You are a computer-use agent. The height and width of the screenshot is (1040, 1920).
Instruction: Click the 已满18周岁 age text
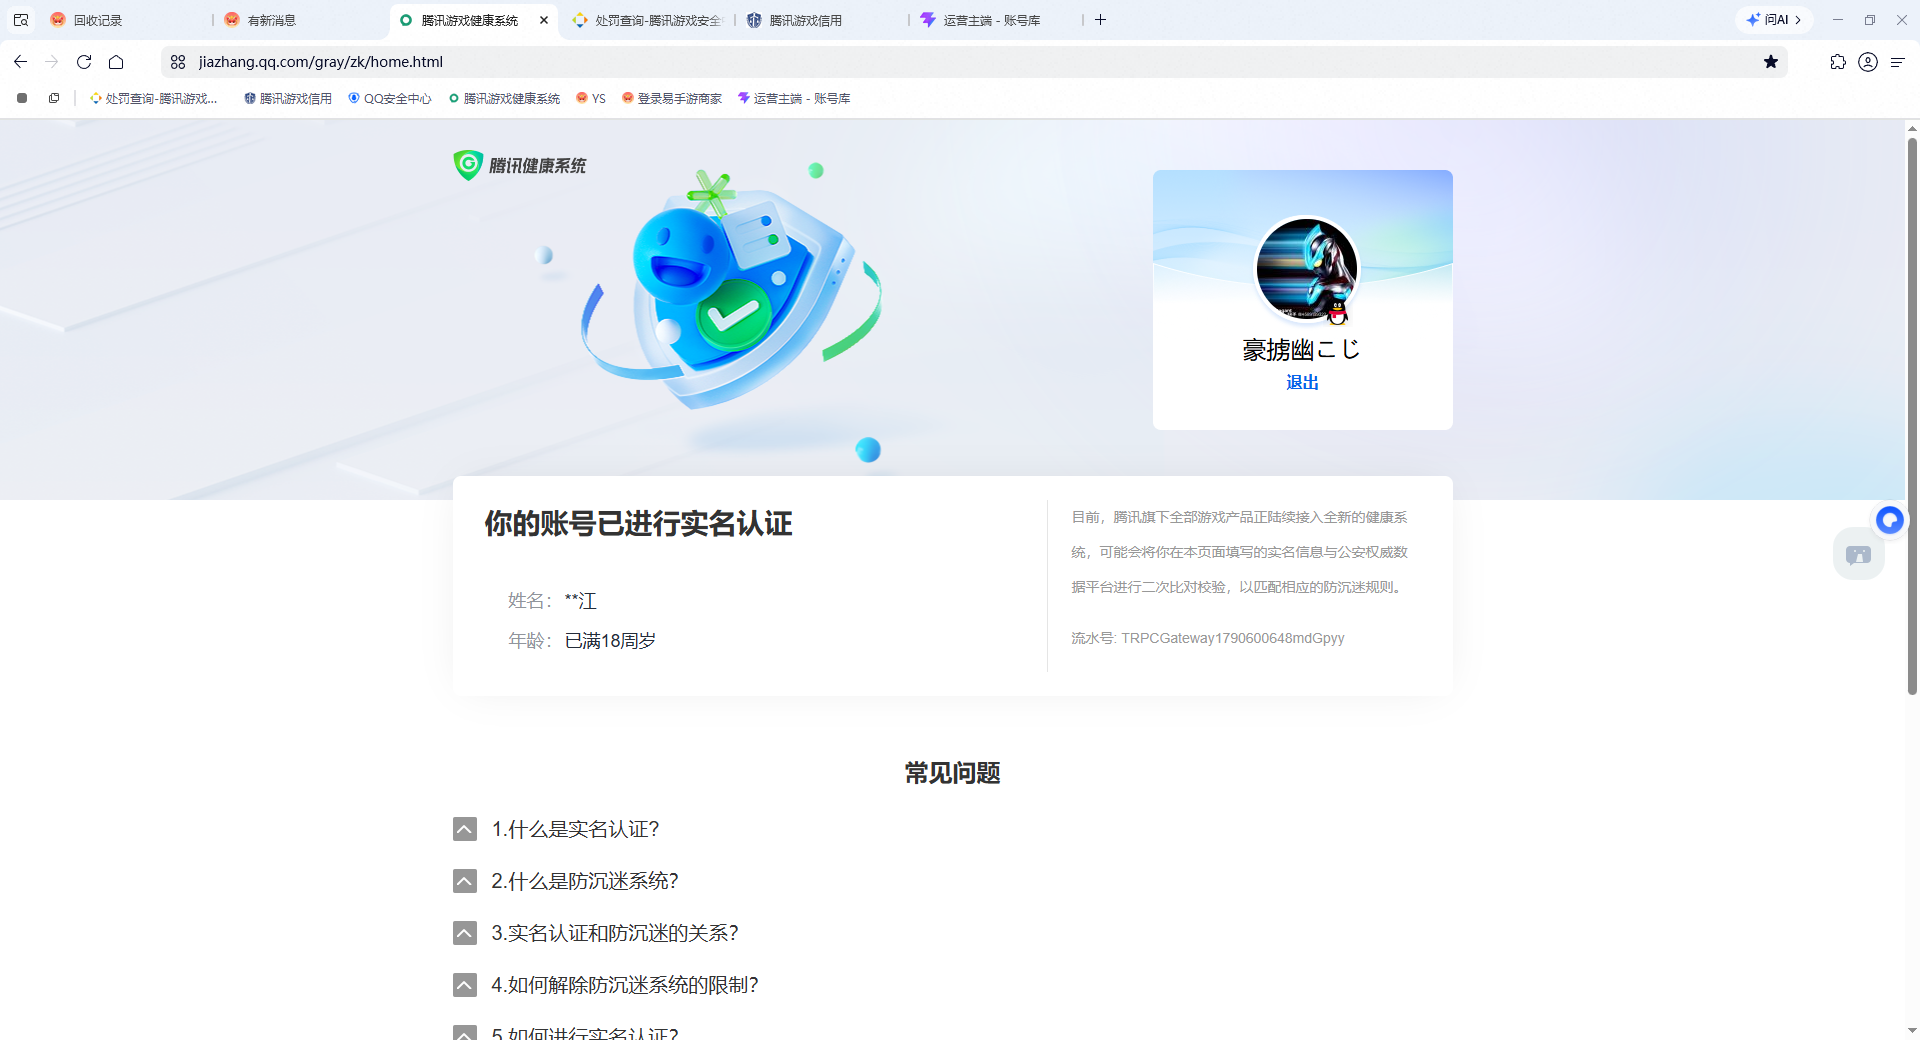coord(610,640)
